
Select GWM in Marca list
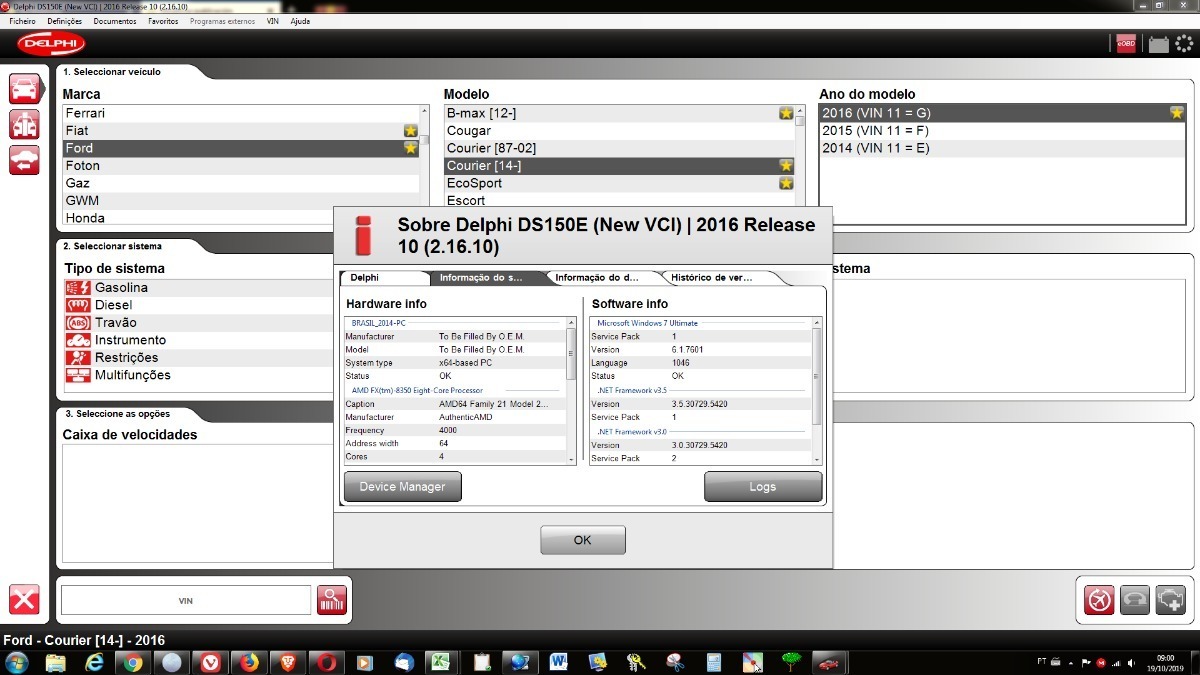click(242, 201)
